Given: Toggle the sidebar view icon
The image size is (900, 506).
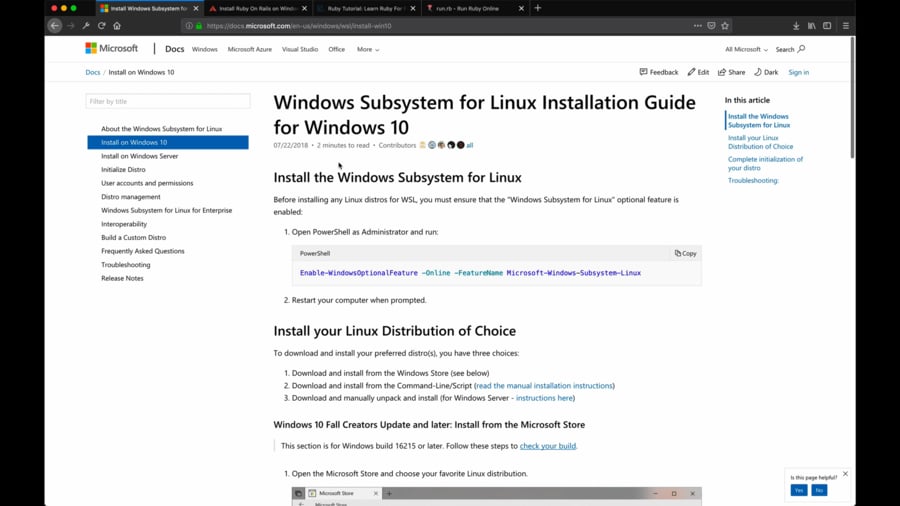Looking at the screenshot, I should [827, 26].
